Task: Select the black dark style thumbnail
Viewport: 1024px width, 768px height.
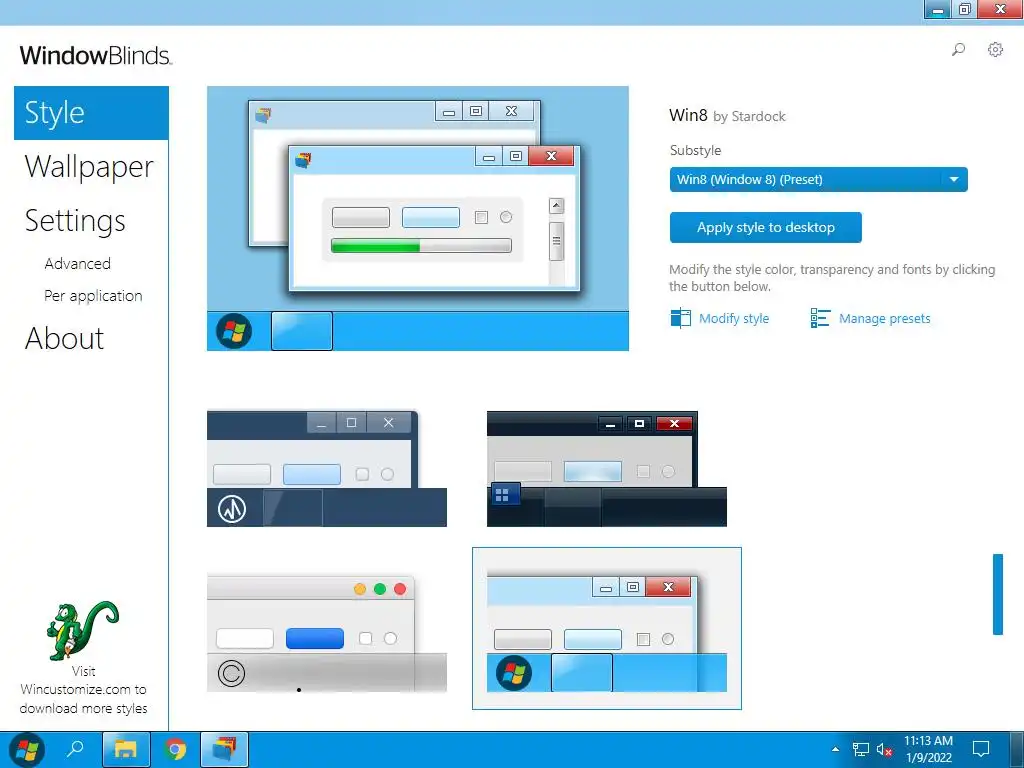Action: pos(607,468)
